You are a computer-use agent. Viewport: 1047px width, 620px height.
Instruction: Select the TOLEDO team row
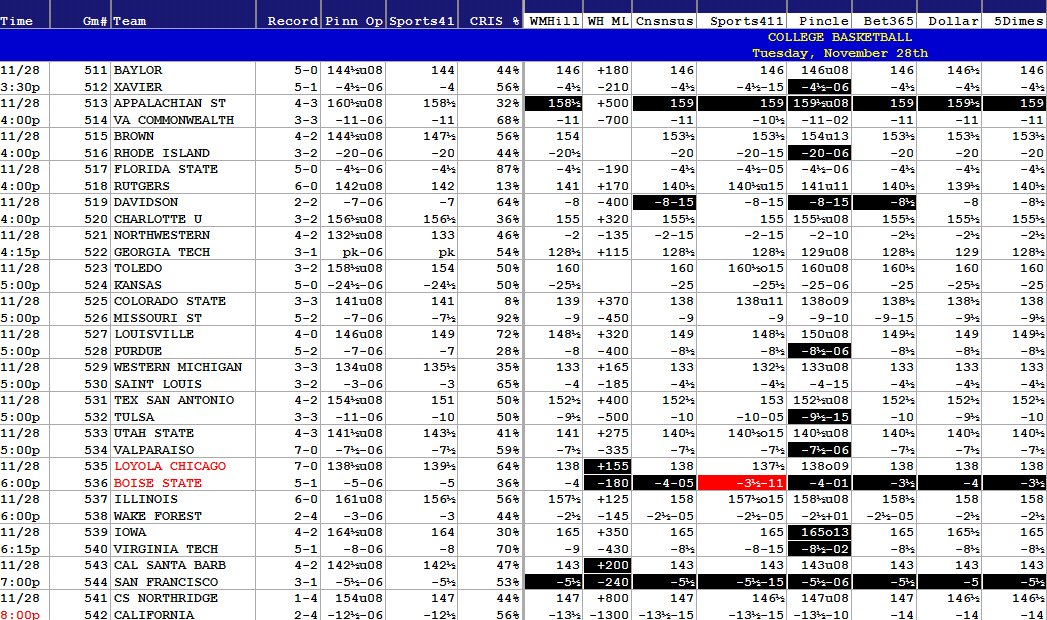click(x=524, y=268)
